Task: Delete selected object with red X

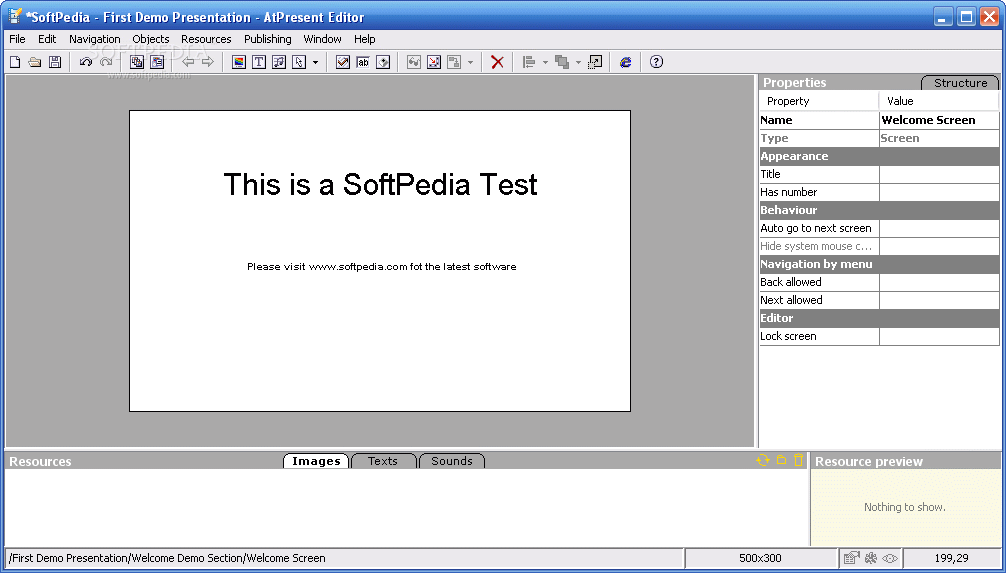Action: [497, 62]
